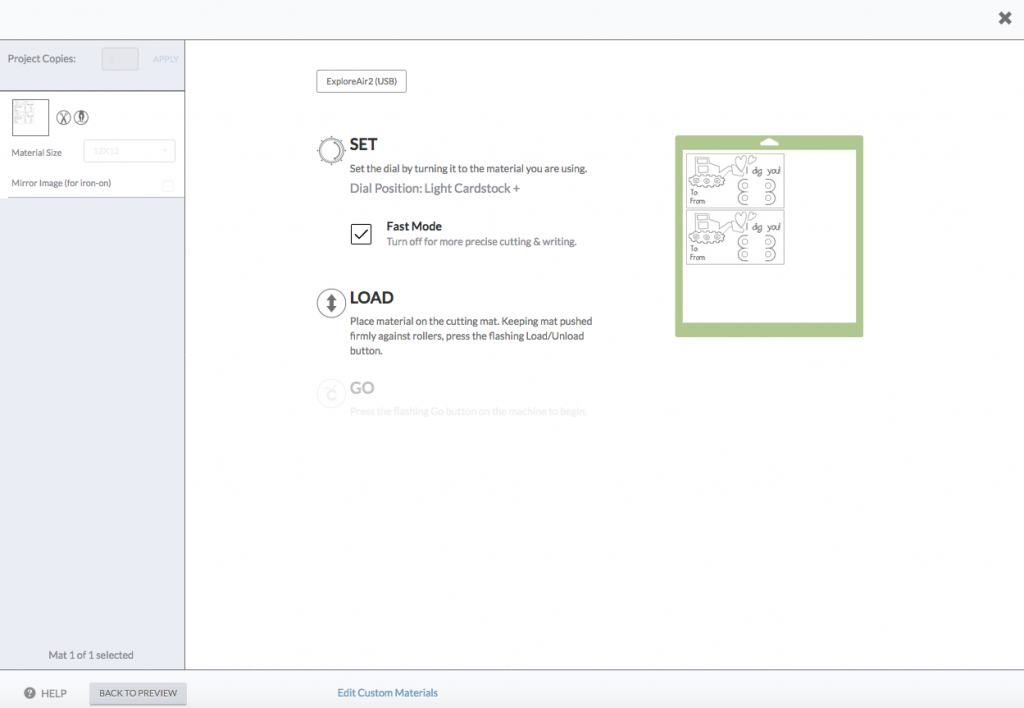Screen dimensions: 1024x708
Task: Click the LOAD arrows icon
Action: coord(331,304)
